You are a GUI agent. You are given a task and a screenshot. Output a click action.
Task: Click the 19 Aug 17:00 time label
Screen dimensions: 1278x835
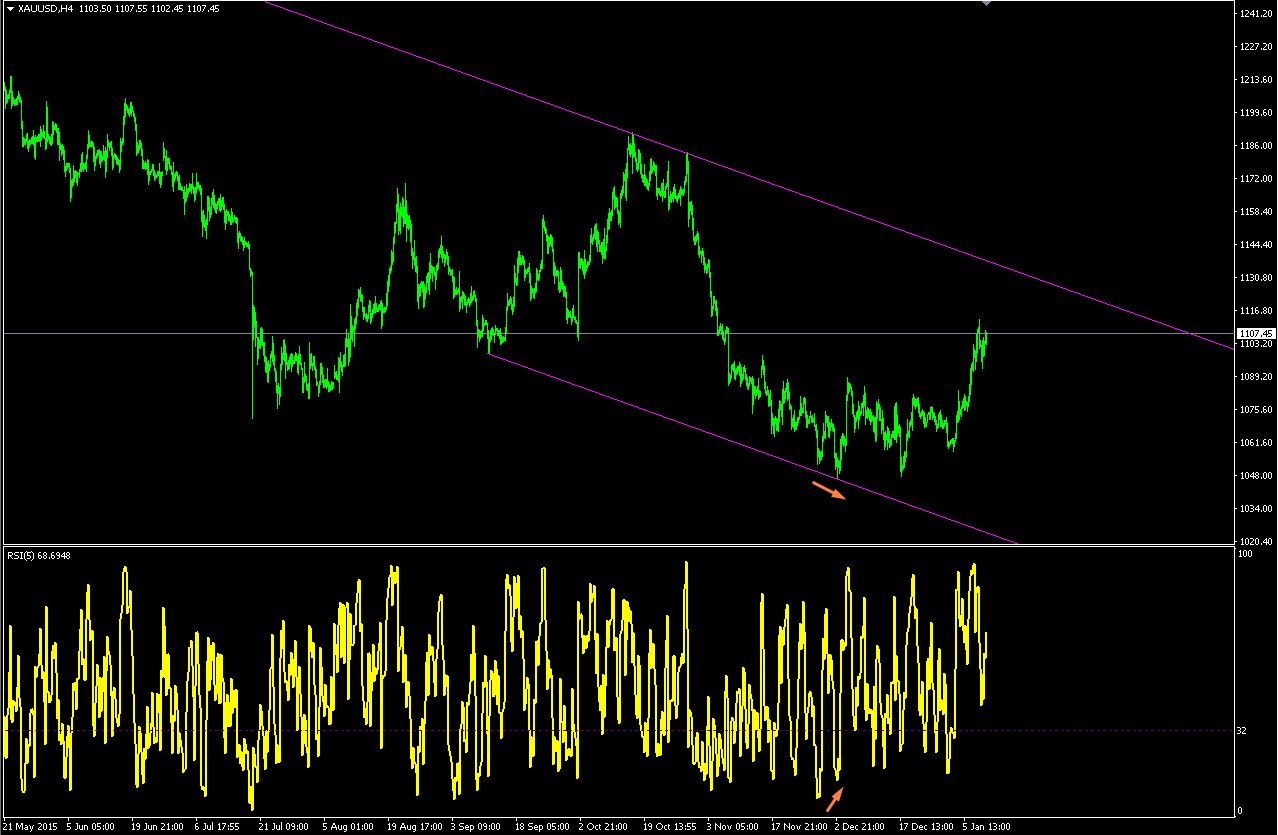click(x=414, y=827)
